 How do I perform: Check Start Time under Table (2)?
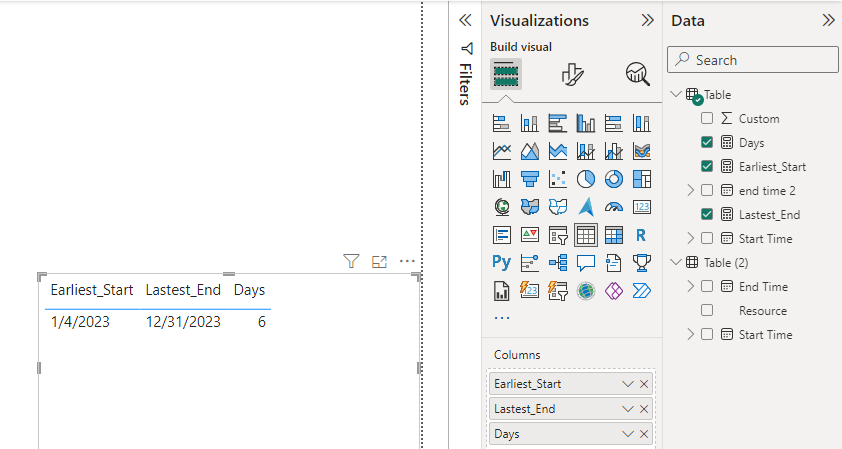tap(707, 334)
